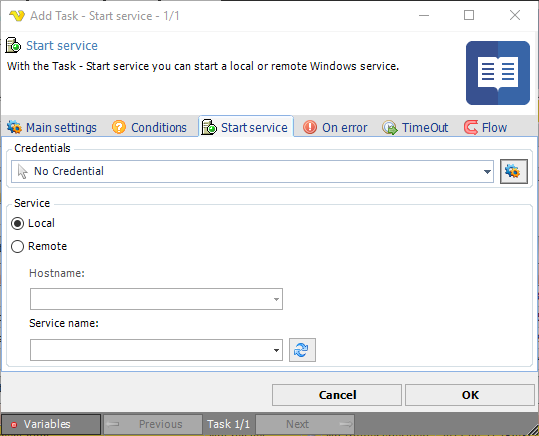Switch to Main settings tab
Screen dimensions: 539x436
[52, 128]
